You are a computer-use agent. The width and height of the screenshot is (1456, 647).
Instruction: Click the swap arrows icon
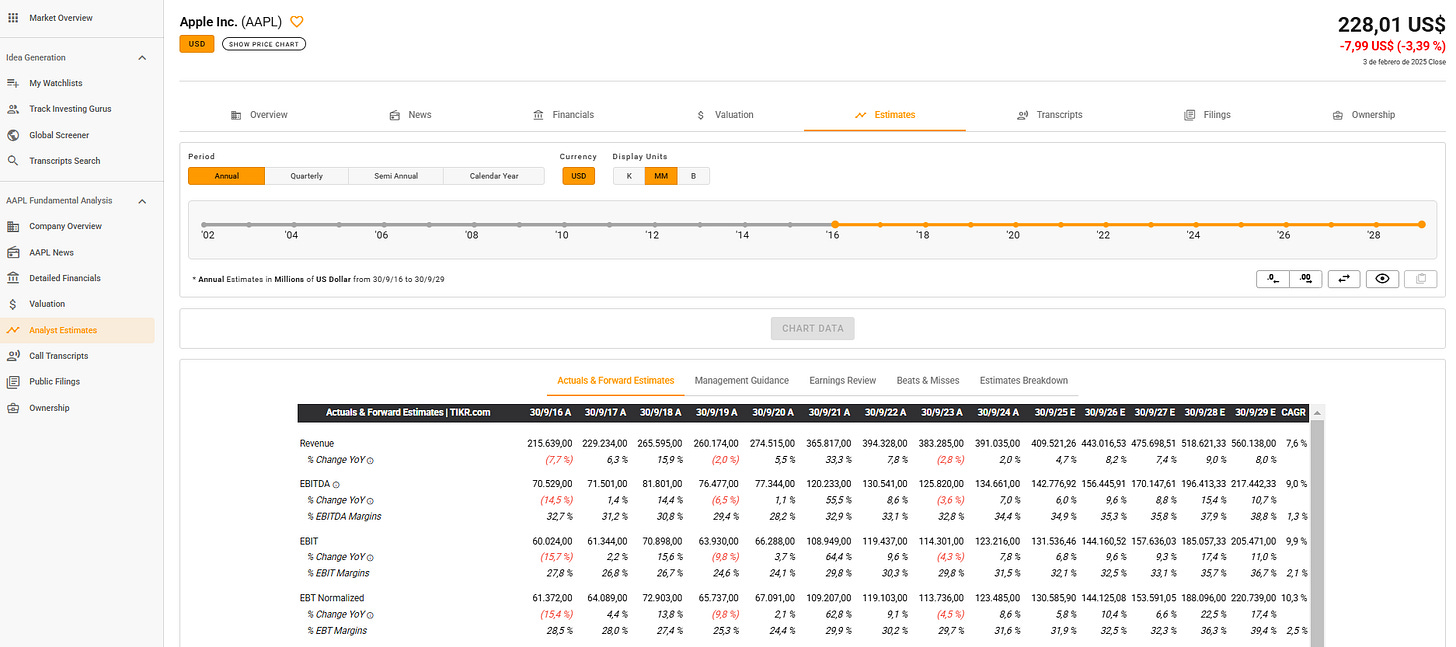[1343, 279]
